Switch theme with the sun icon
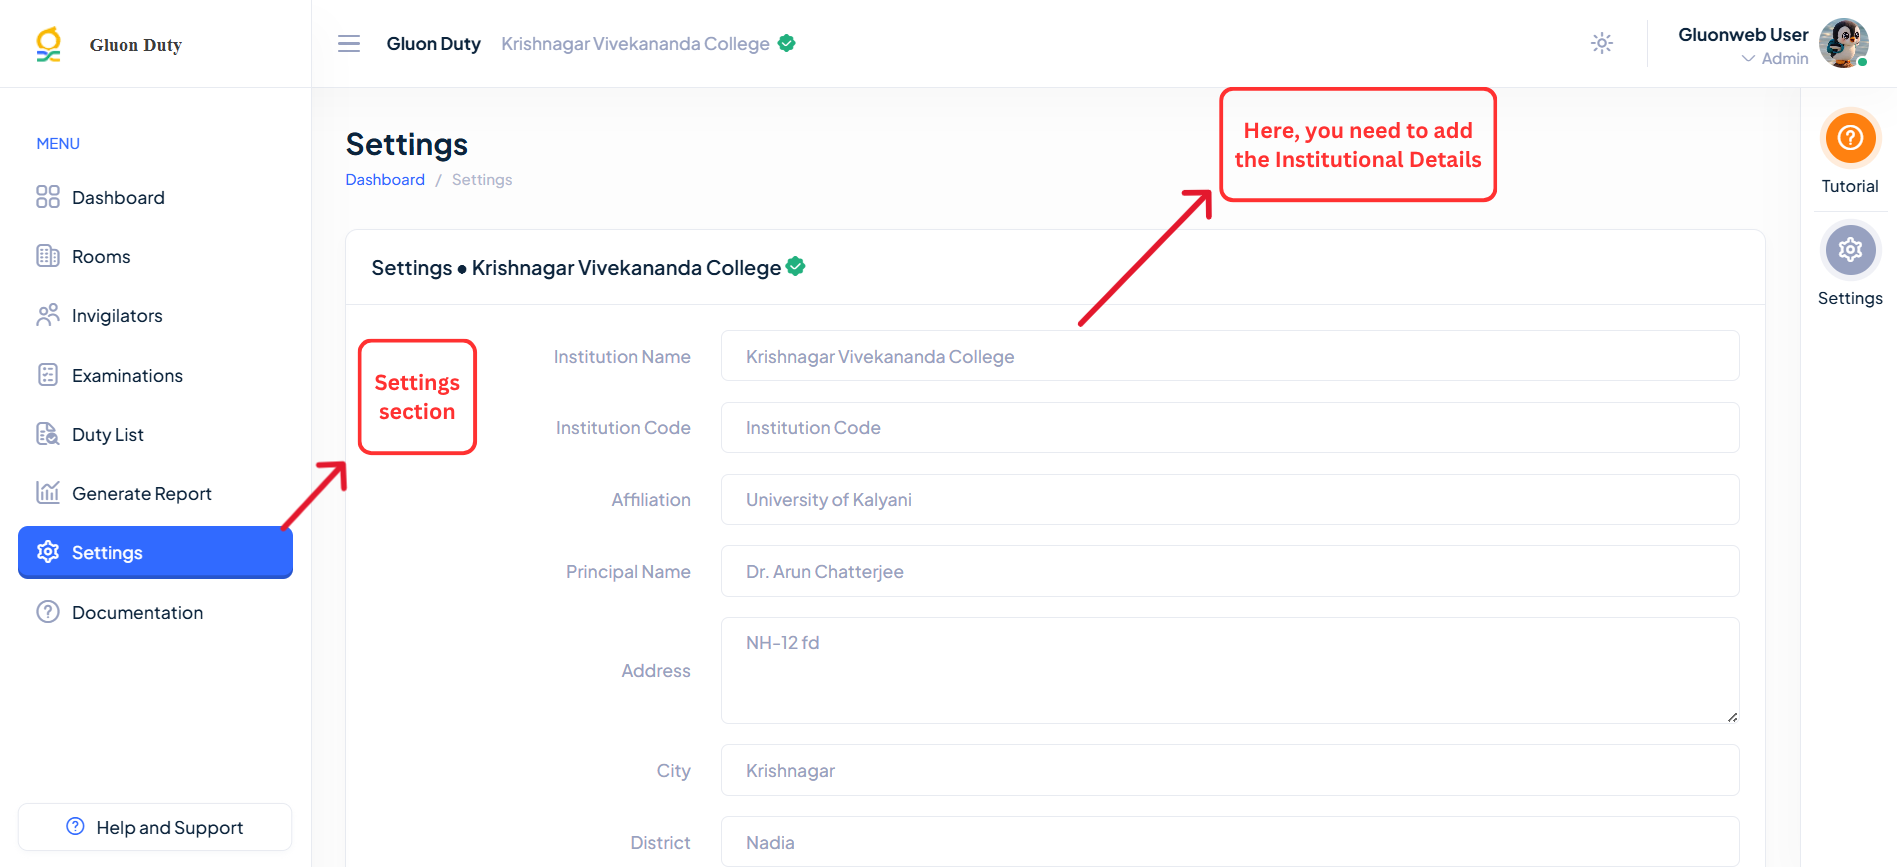This screenshot has height=867, width=1897. pos(1602,43)
